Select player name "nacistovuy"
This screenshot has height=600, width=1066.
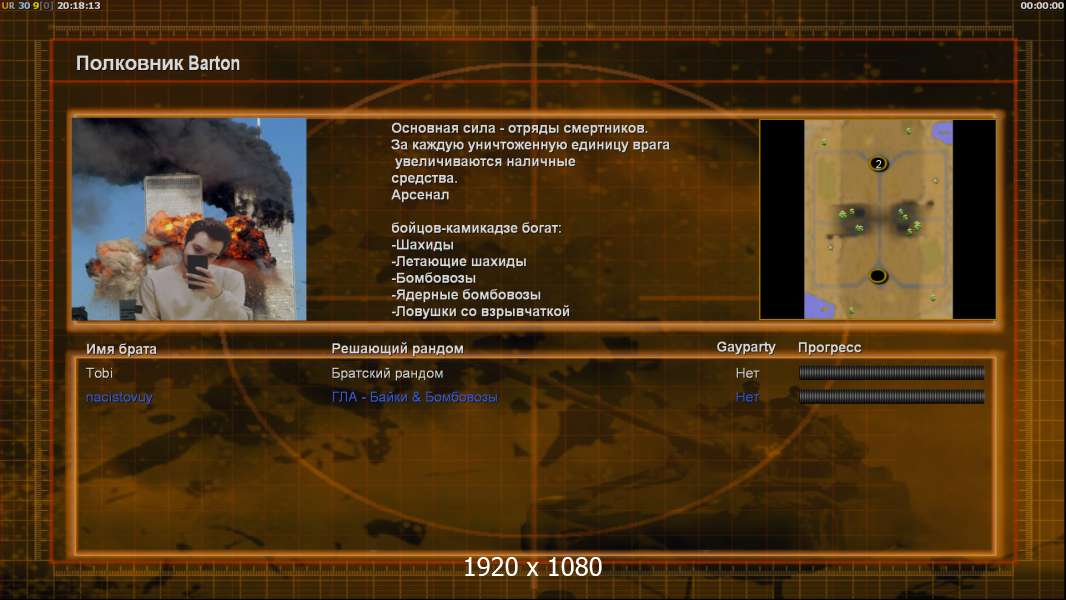[x=119, y=398]
